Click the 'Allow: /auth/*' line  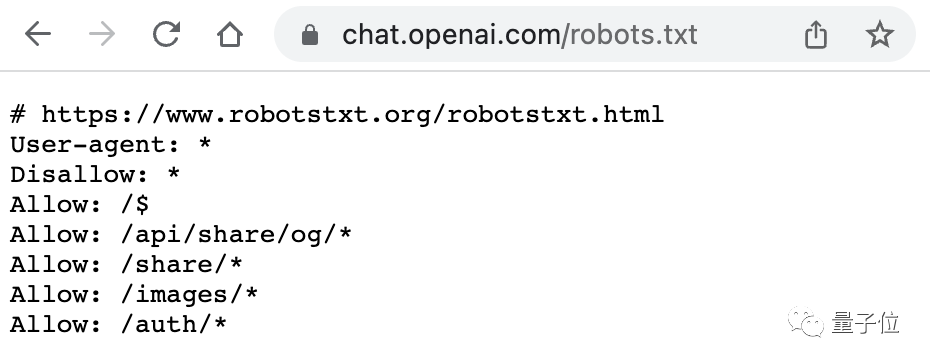click(x=119, y=324)
